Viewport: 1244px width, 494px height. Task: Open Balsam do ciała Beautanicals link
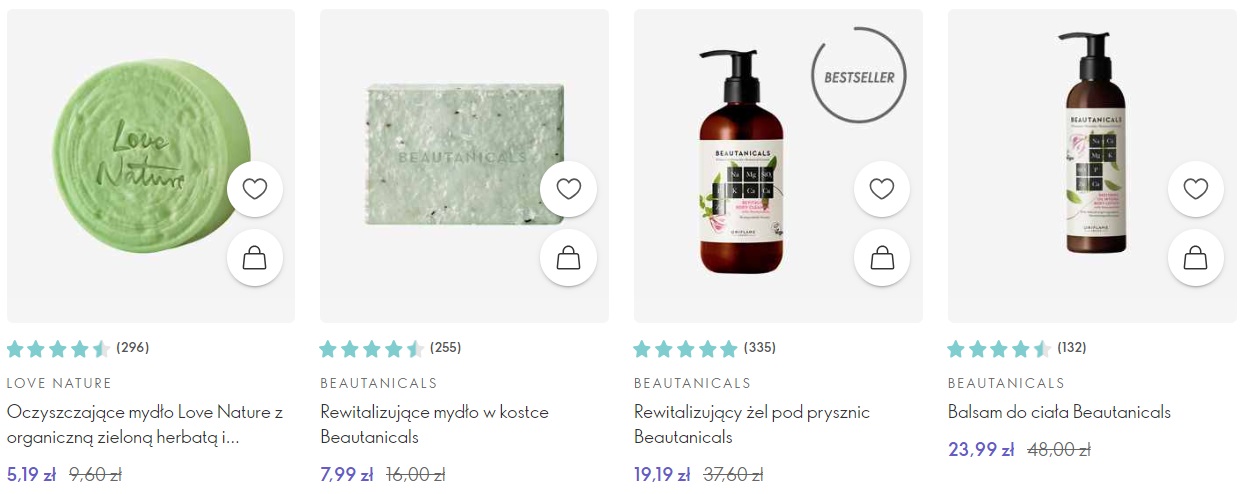click(1059, 412)
